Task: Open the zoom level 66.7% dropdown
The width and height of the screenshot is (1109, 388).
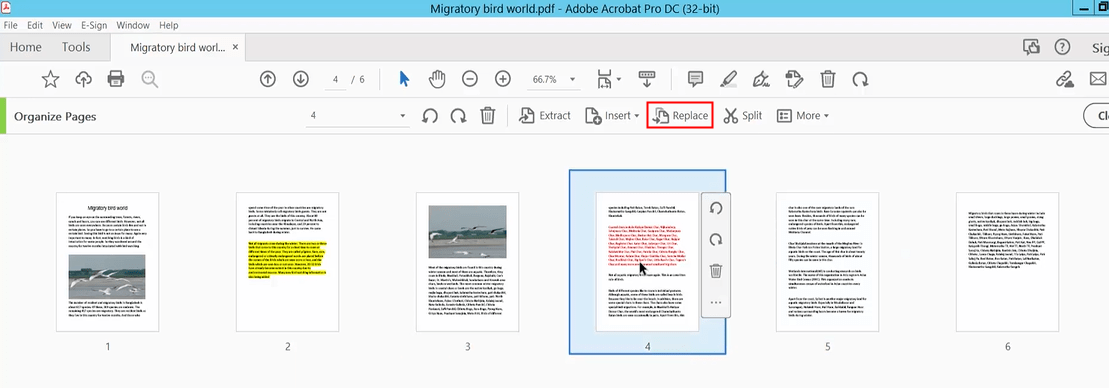Action: coord(572,79)
